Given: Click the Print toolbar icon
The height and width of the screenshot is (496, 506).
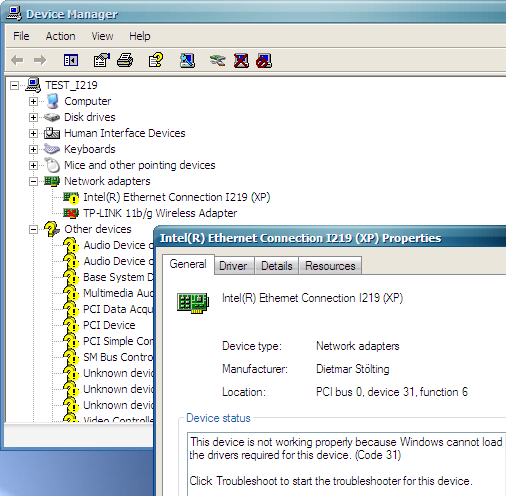Looking at the screenshot, I should [125, 60].
